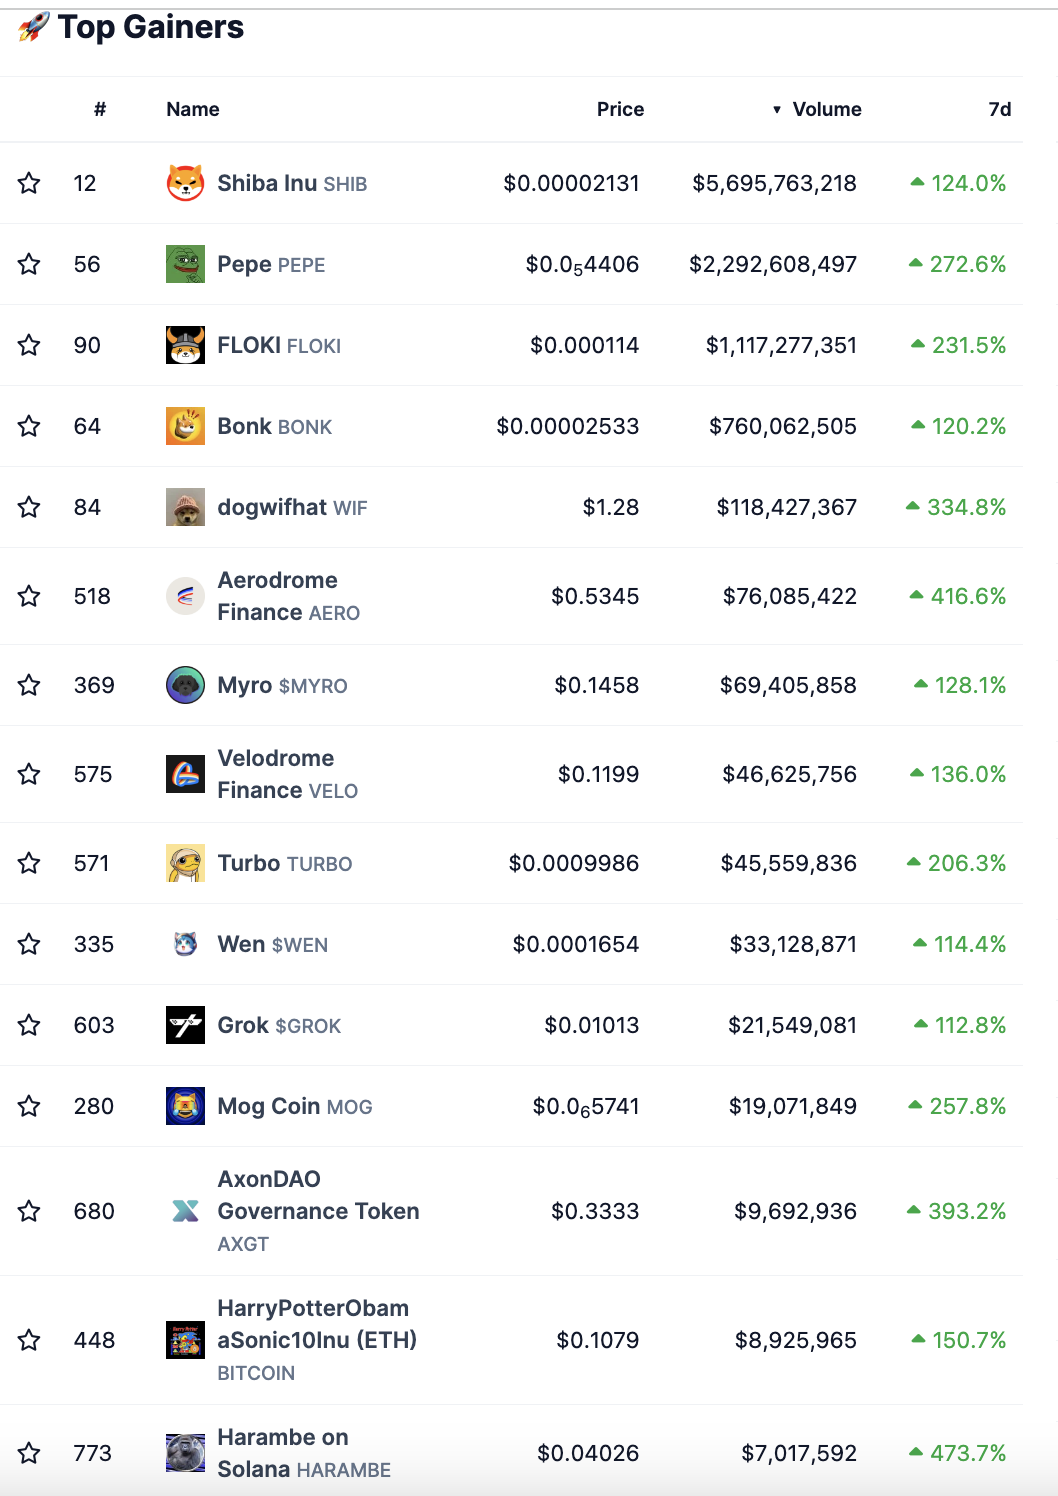1058x1496 pixels.
Task: Click the FLOKI coin logo
Action: [x=185, y=345]
